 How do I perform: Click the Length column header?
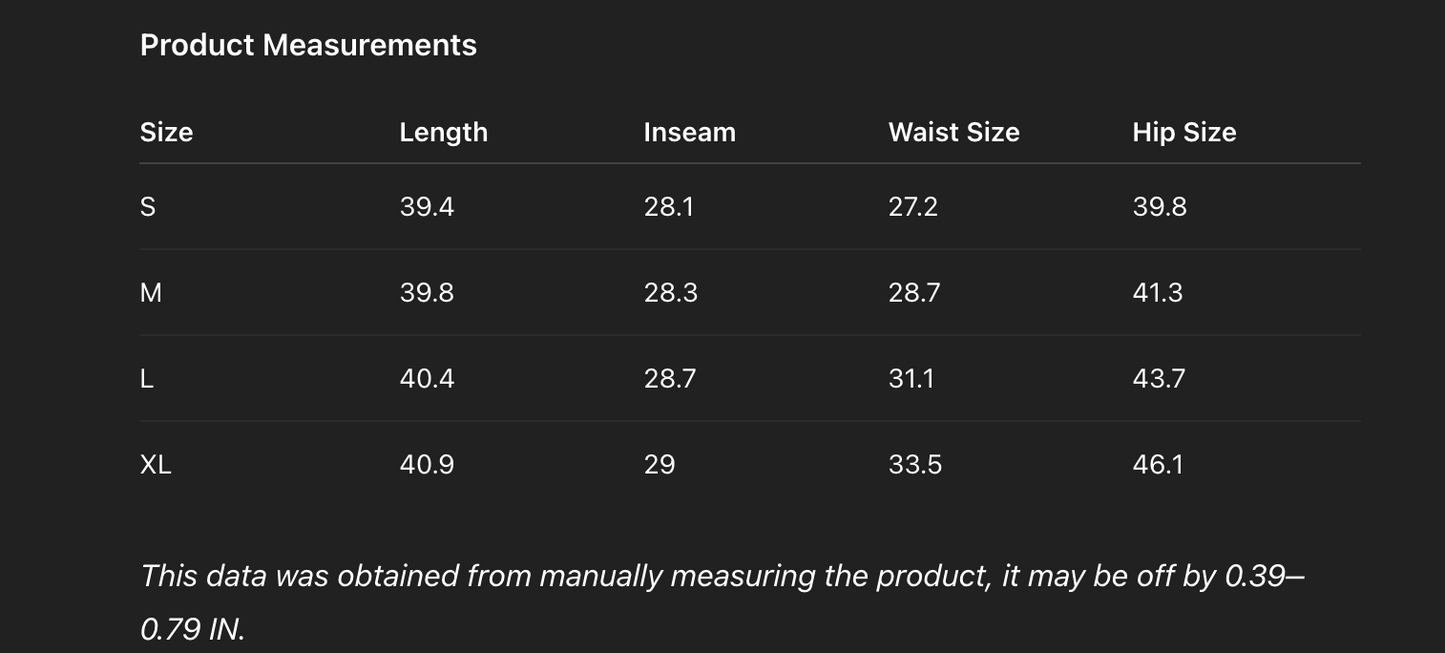(443, 132)
